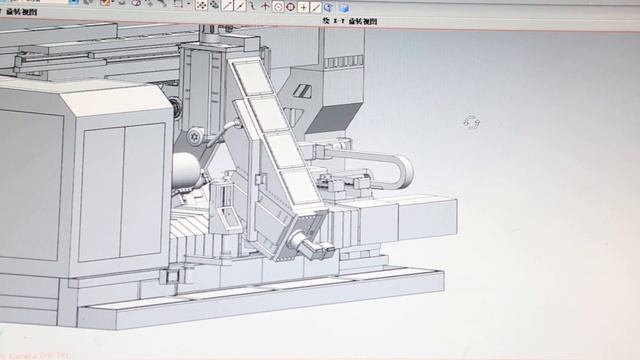This screenshot has height=360, width=640.
Task: Click the X-Y 旋转视图 status text
Action: click(x=350, y=21)
